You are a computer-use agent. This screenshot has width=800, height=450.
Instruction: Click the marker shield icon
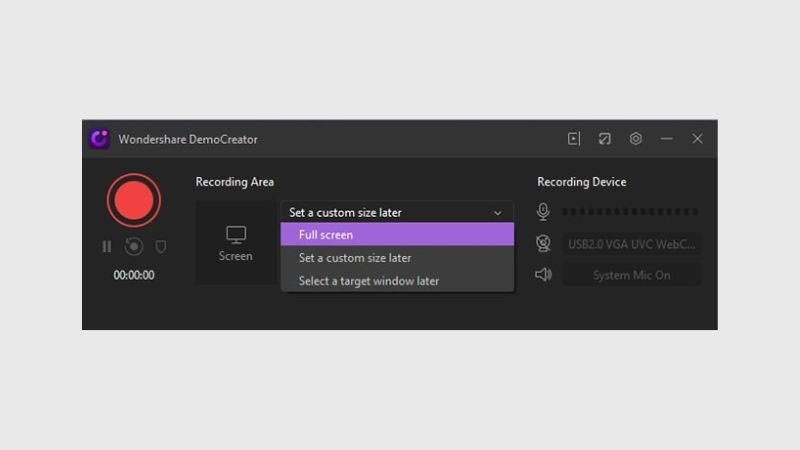pyautogui.click(x=160, y=246)
